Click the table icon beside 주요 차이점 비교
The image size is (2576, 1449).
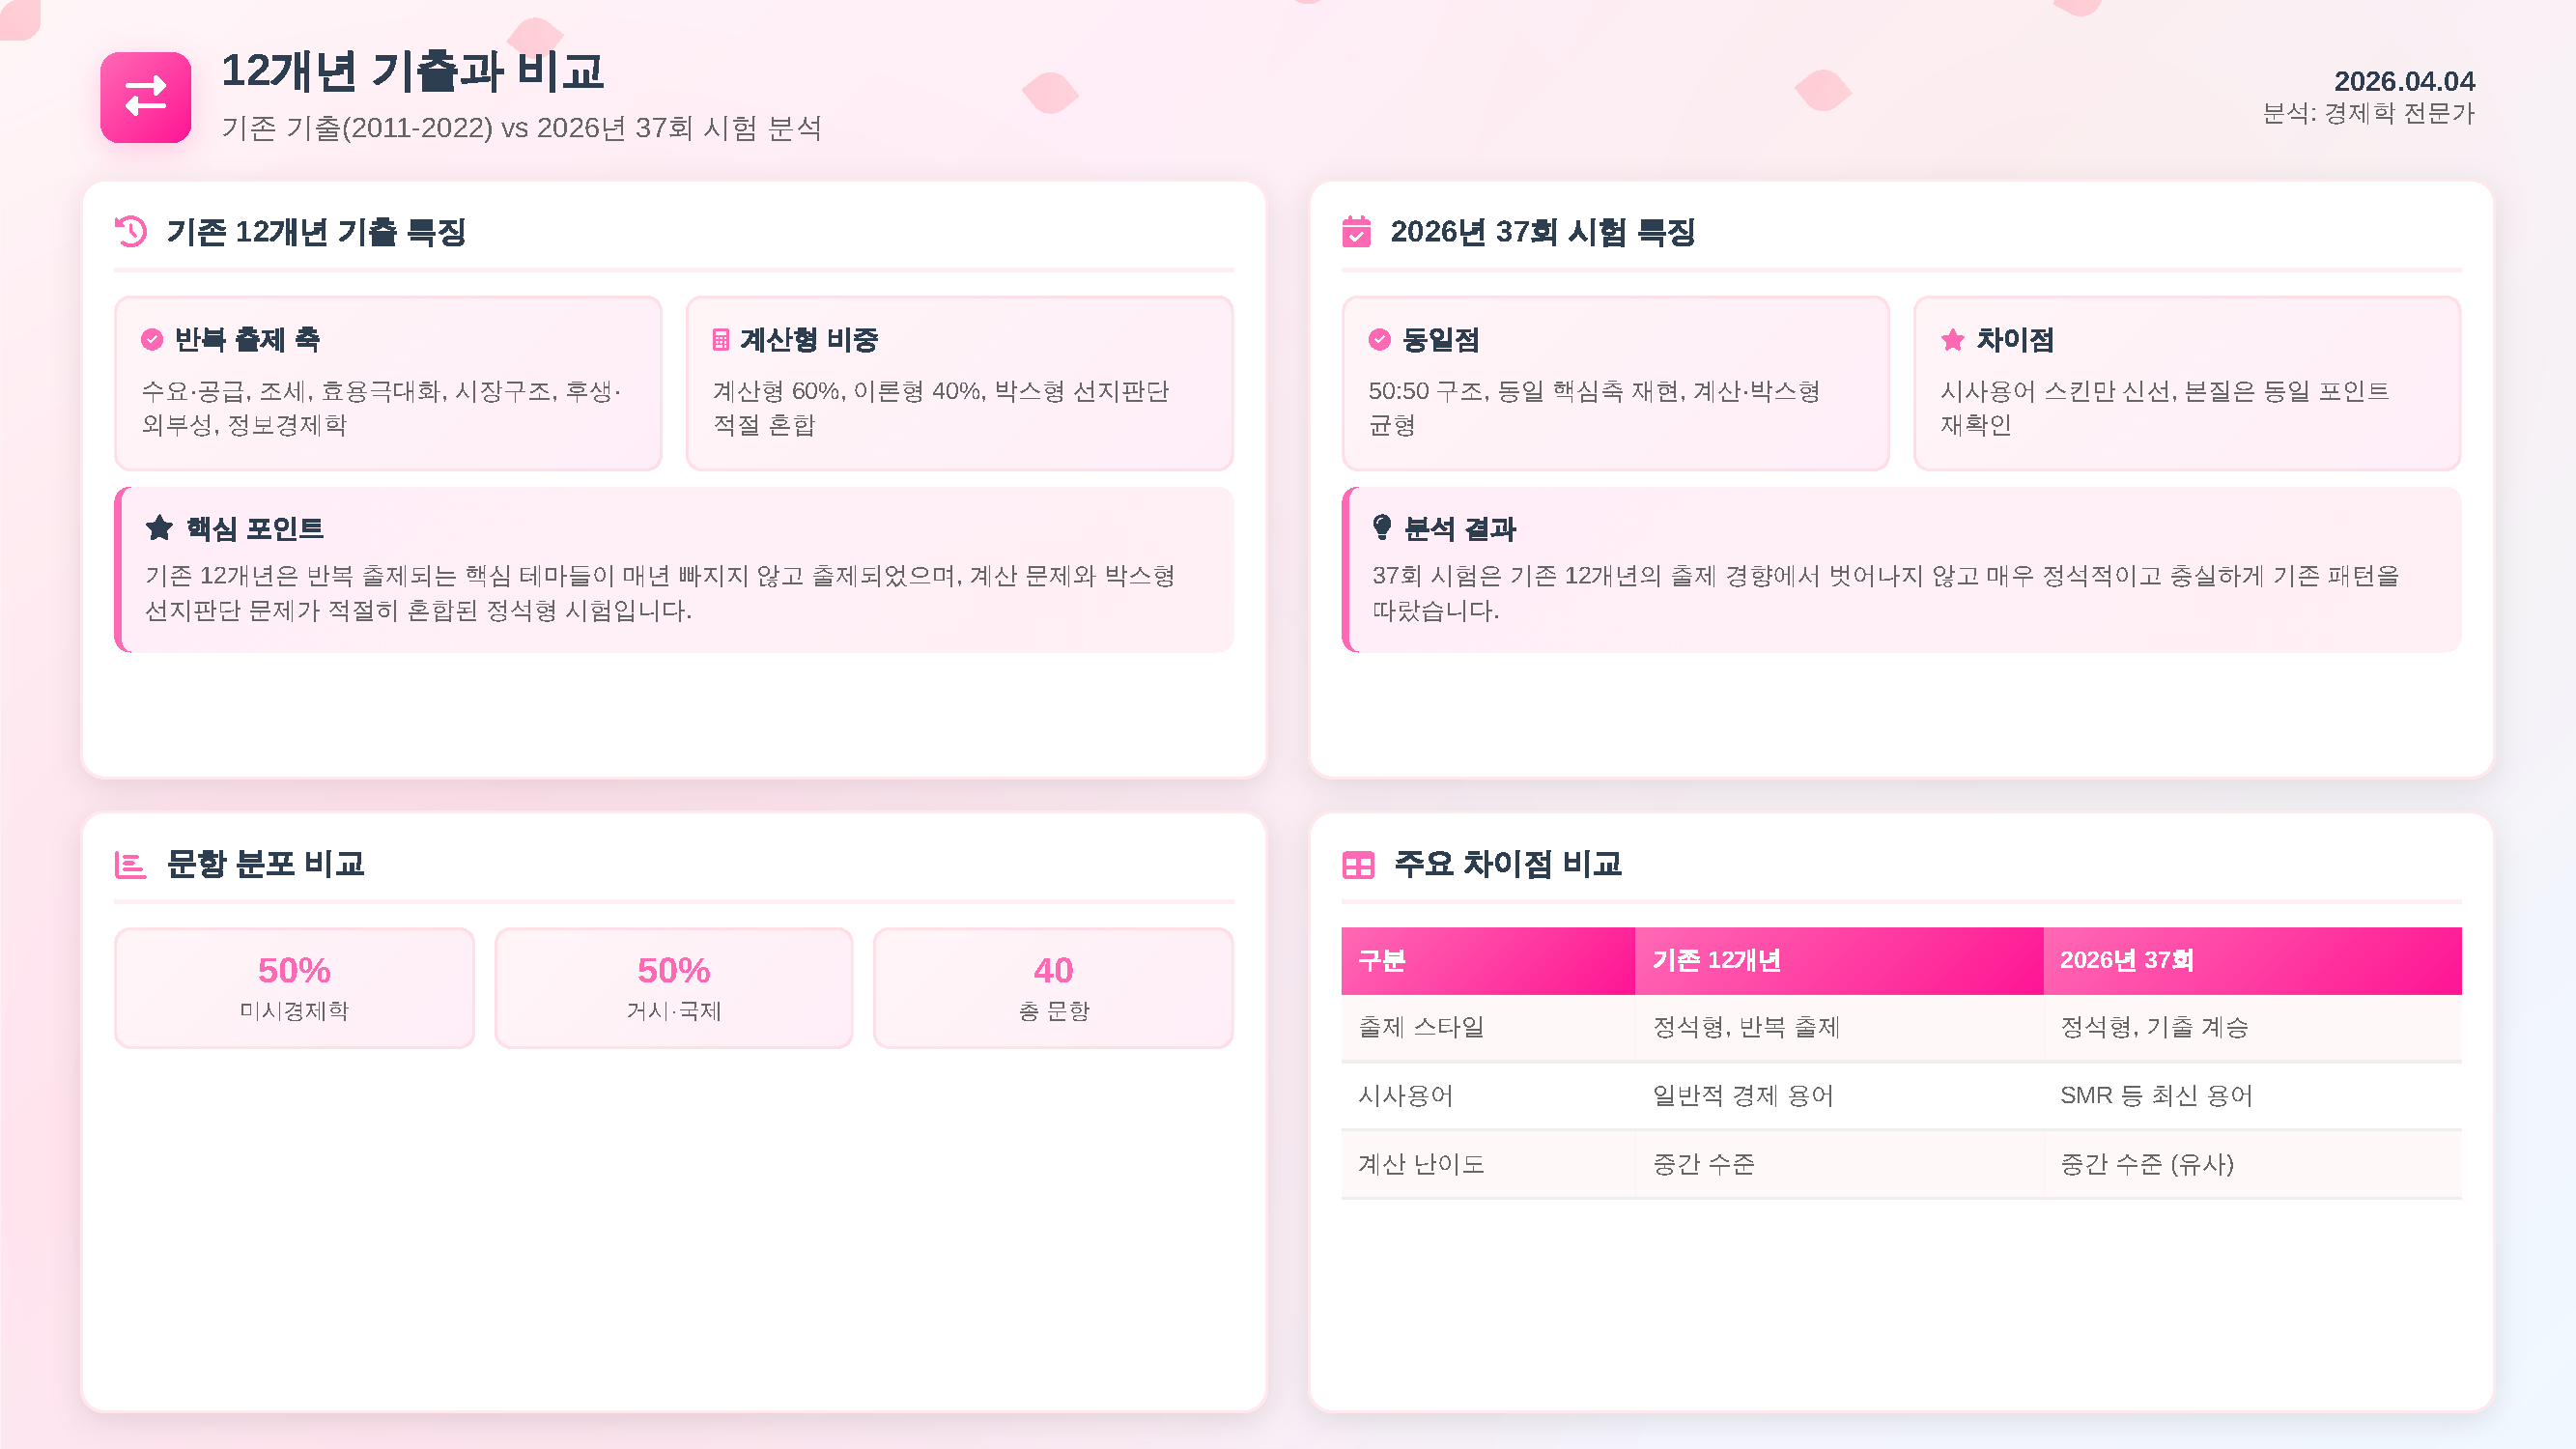[1358, 865]
